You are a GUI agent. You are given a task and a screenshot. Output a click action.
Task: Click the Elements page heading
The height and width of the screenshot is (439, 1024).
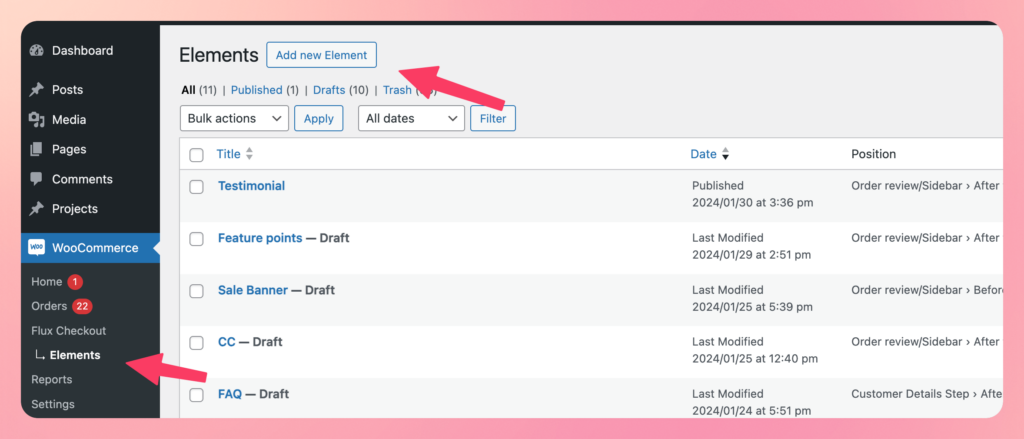[219, 56]
